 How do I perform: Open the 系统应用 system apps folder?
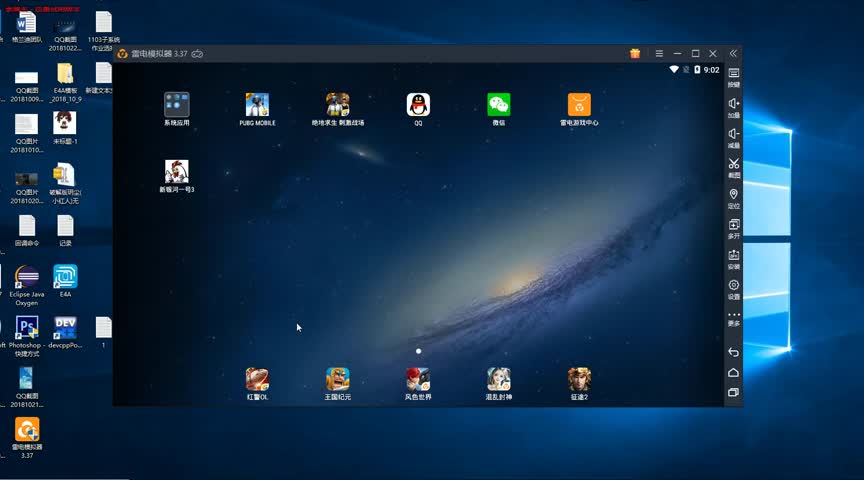click(x=177, y=105)
